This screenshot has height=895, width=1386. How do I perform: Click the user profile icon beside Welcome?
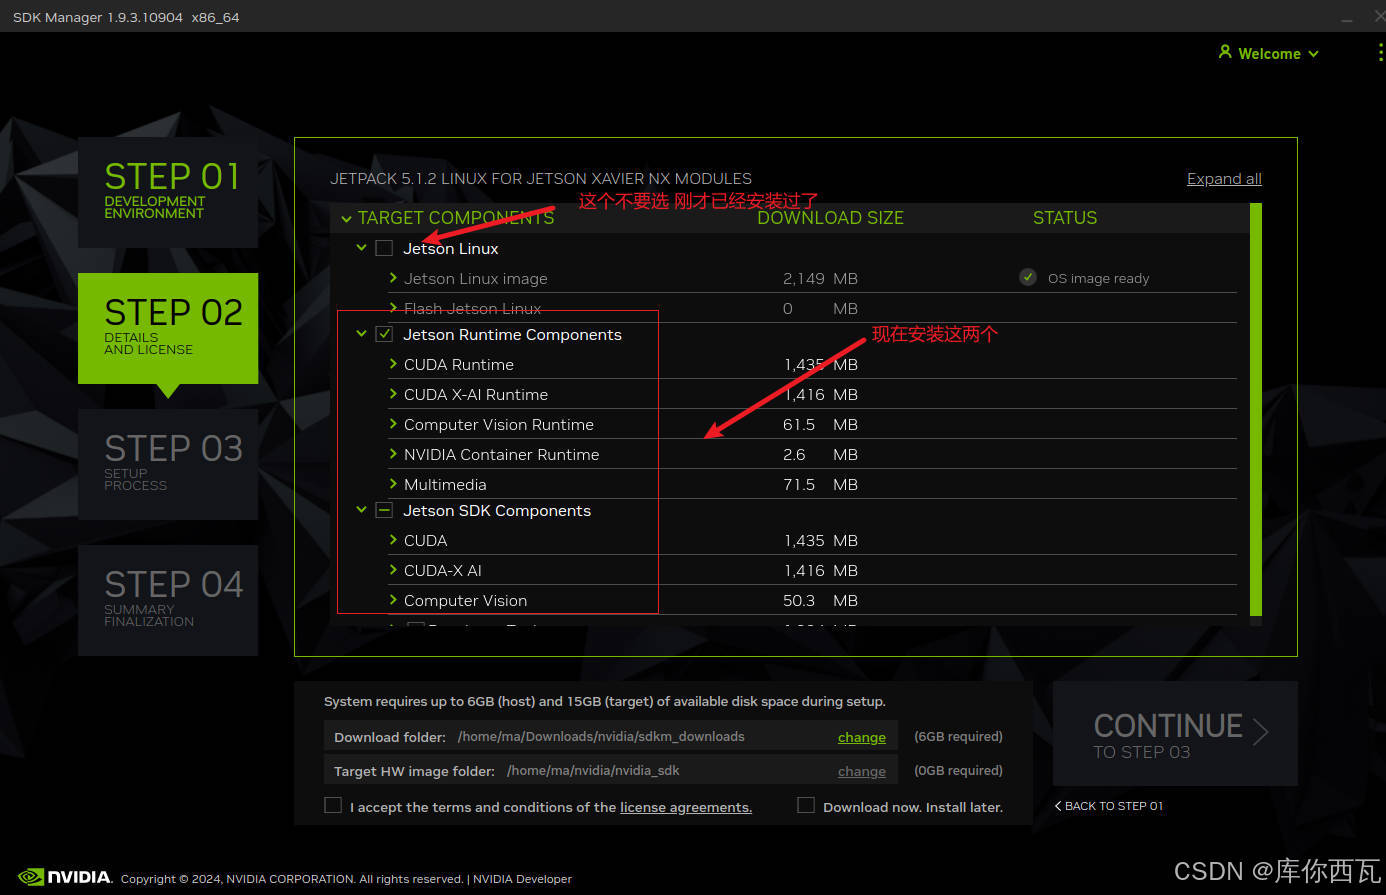[1225, 52]
